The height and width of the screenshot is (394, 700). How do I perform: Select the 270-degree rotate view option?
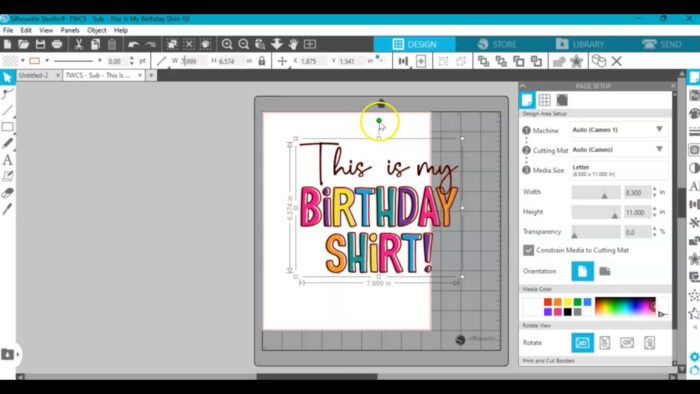click(650, 343)
